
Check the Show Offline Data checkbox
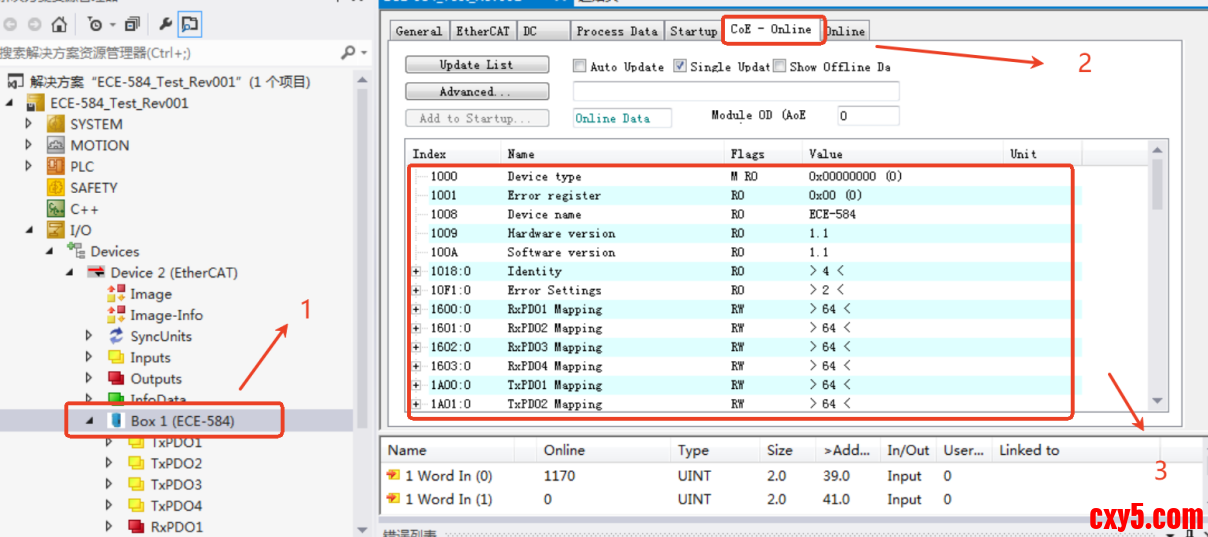779,66
